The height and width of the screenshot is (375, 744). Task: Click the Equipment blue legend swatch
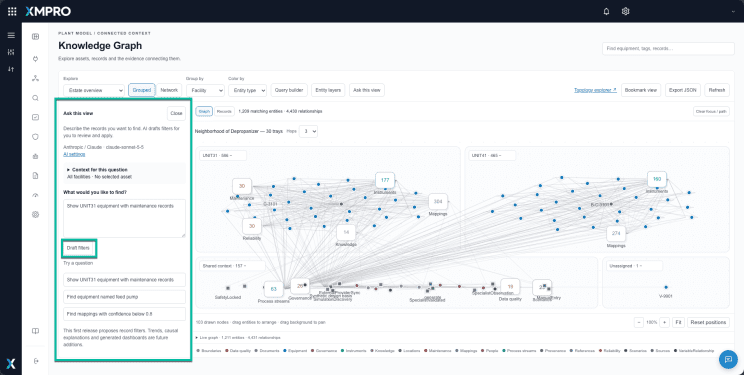(284, 351)
